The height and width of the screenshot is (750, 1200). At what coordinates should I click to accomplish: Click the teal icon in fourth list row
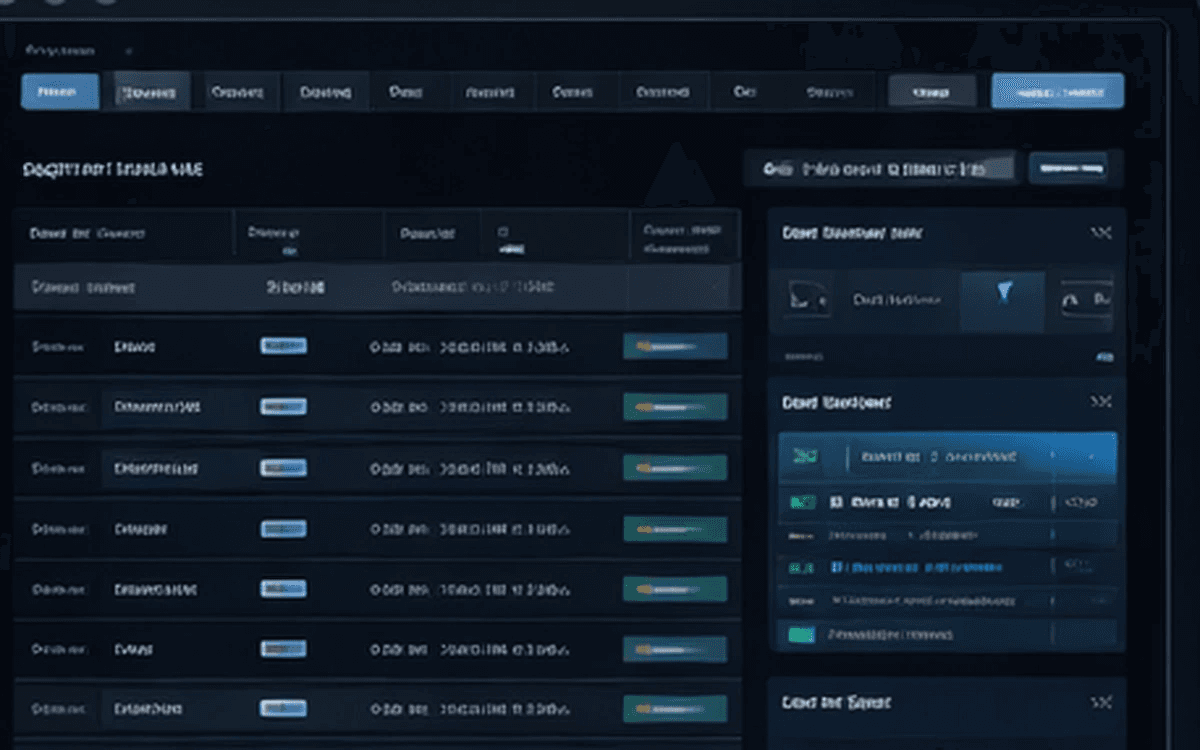pos(801,568)
